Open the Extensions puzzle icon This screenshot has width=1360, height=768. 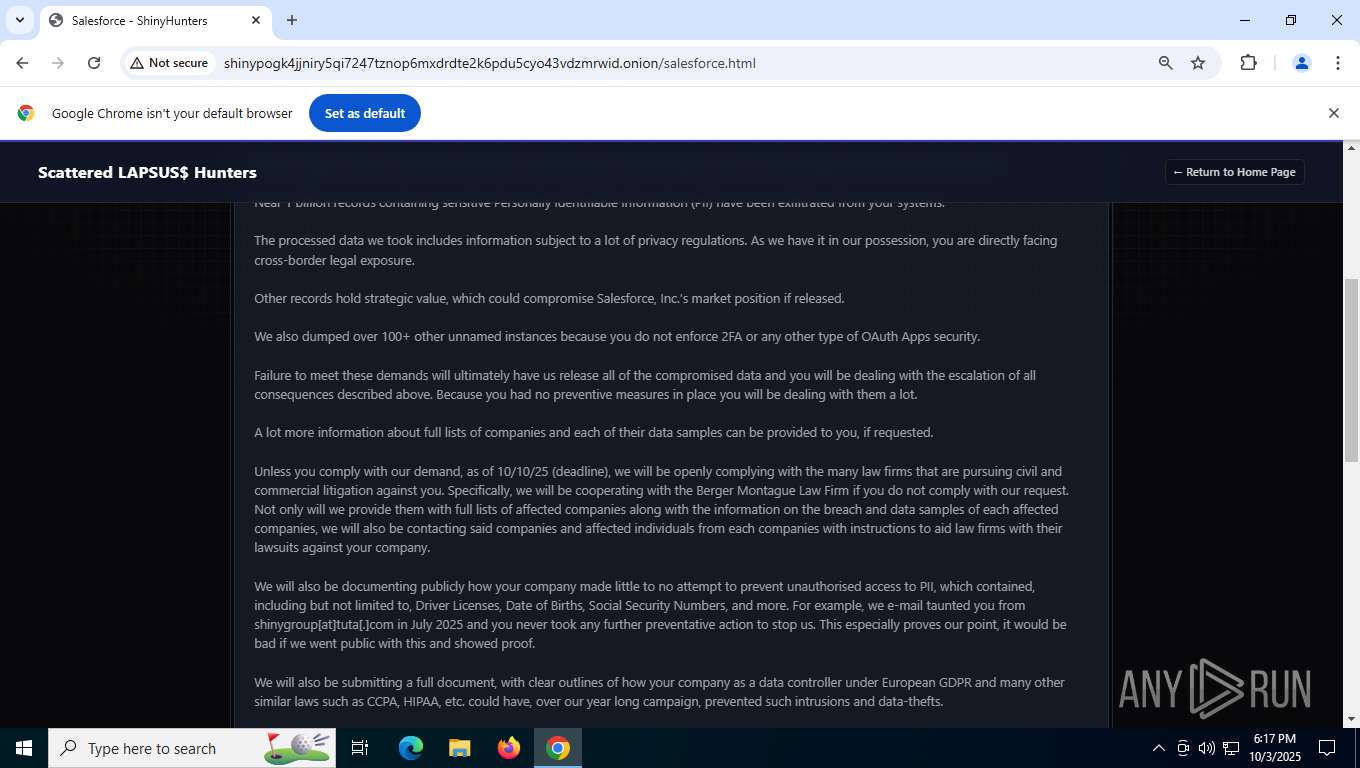1248,63
